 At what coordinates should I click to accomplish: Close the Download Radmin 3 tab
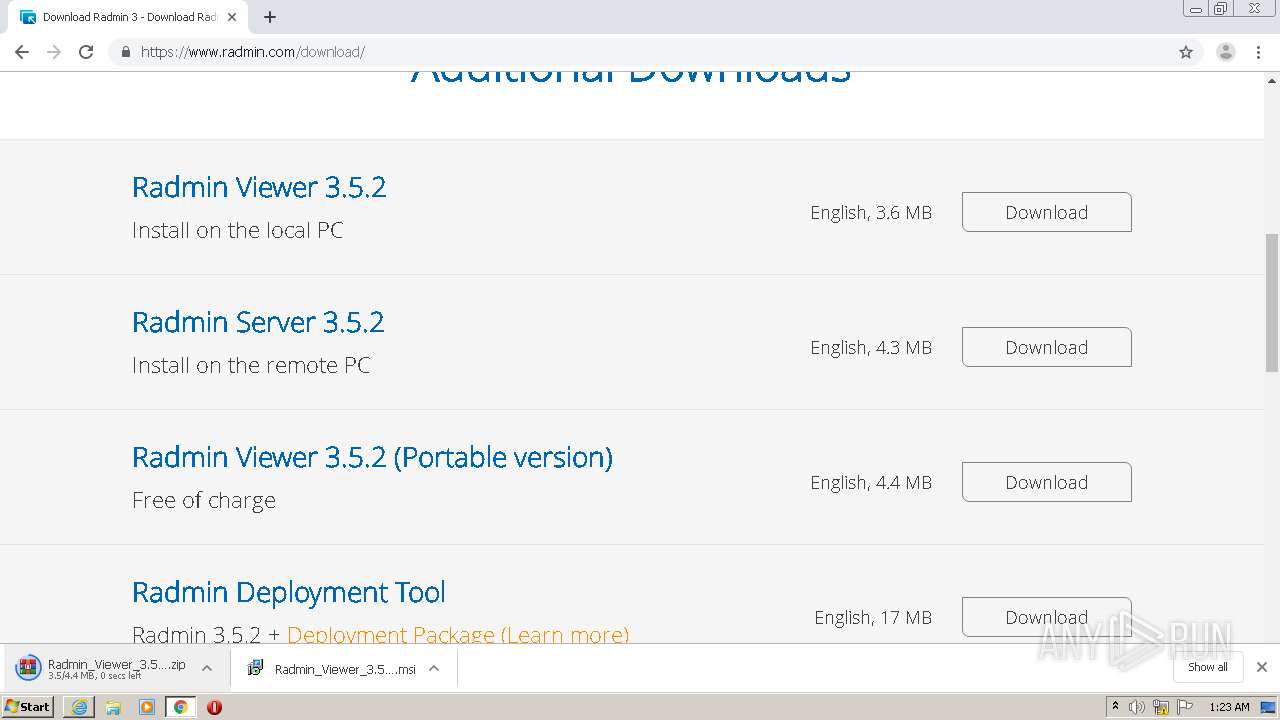[232, 17]
